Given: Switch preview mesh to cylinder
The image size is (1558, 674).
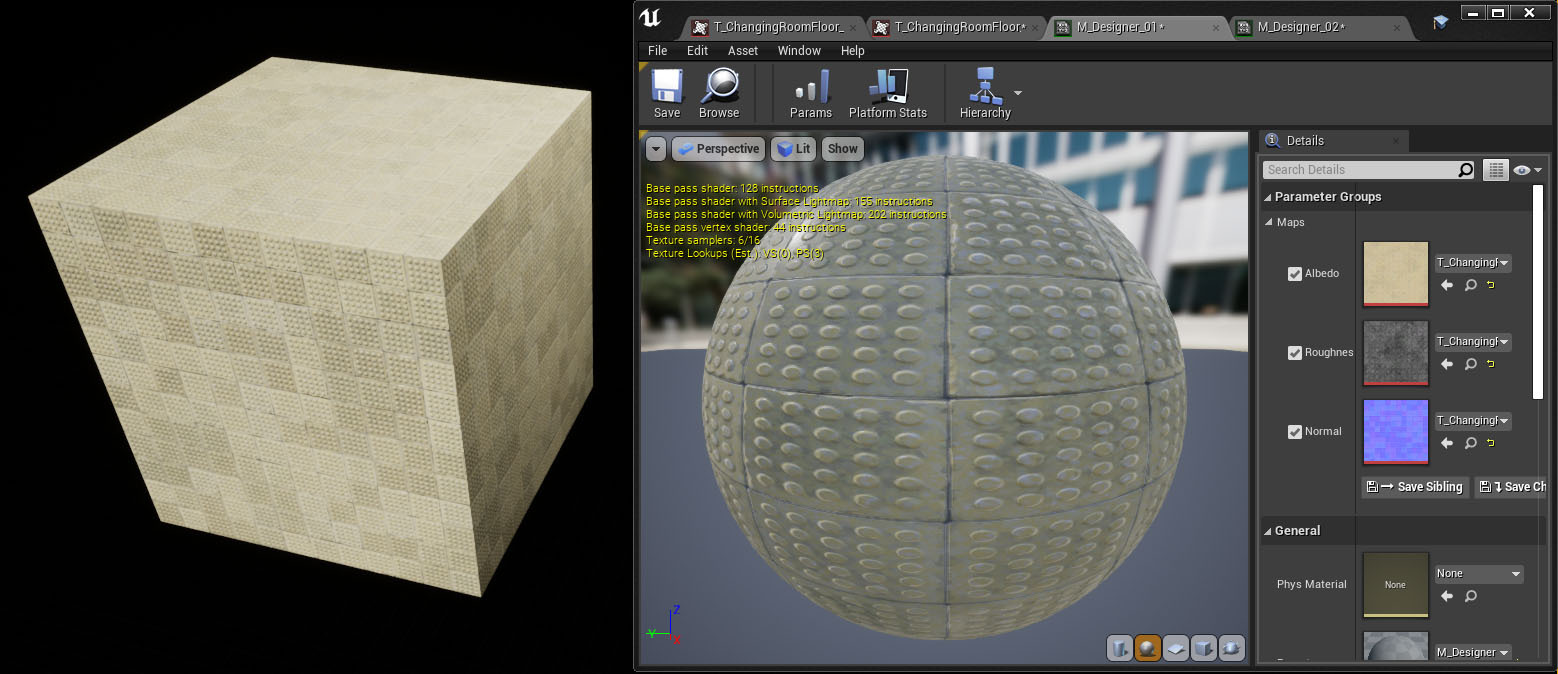Looking at the screenshot, I should tap(1120, 648).
